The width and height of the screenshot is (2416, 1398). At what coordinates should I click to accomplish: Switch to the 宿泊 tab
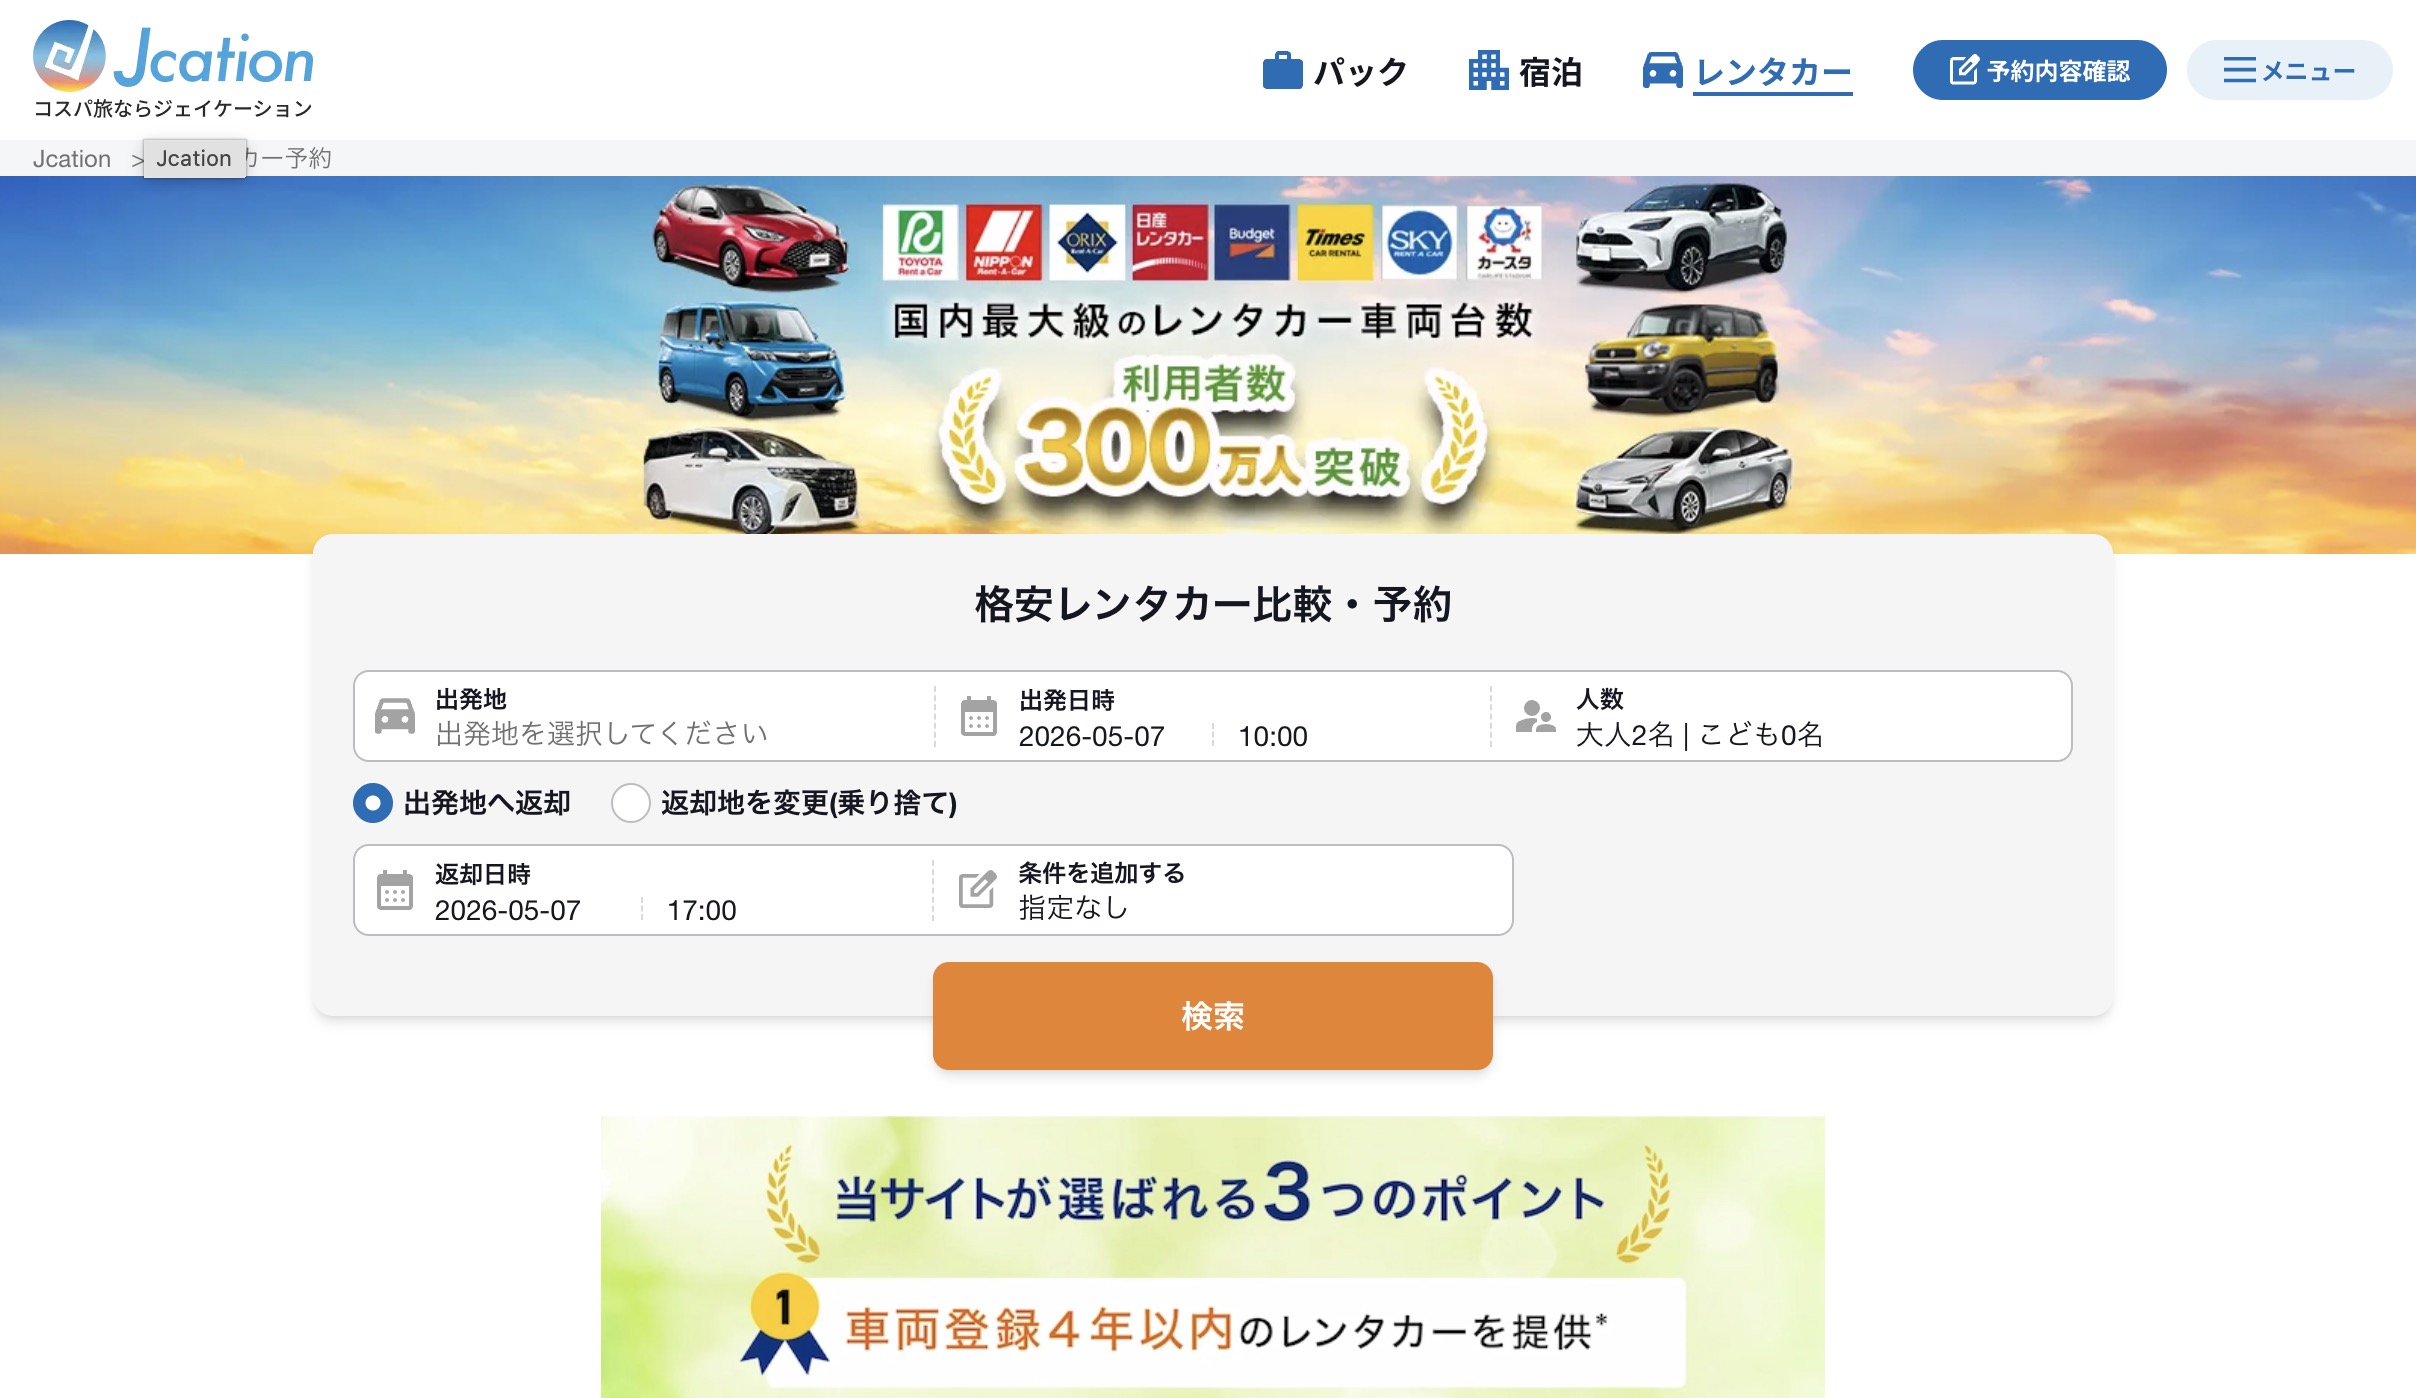[x=1549, y=72]
